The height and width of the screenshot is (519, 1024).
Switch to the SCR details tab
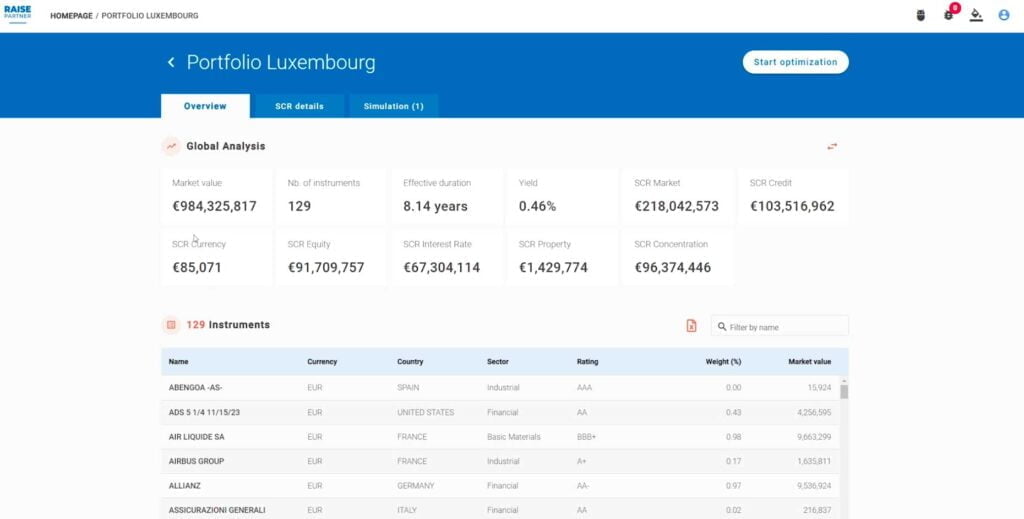pos(299,106)
